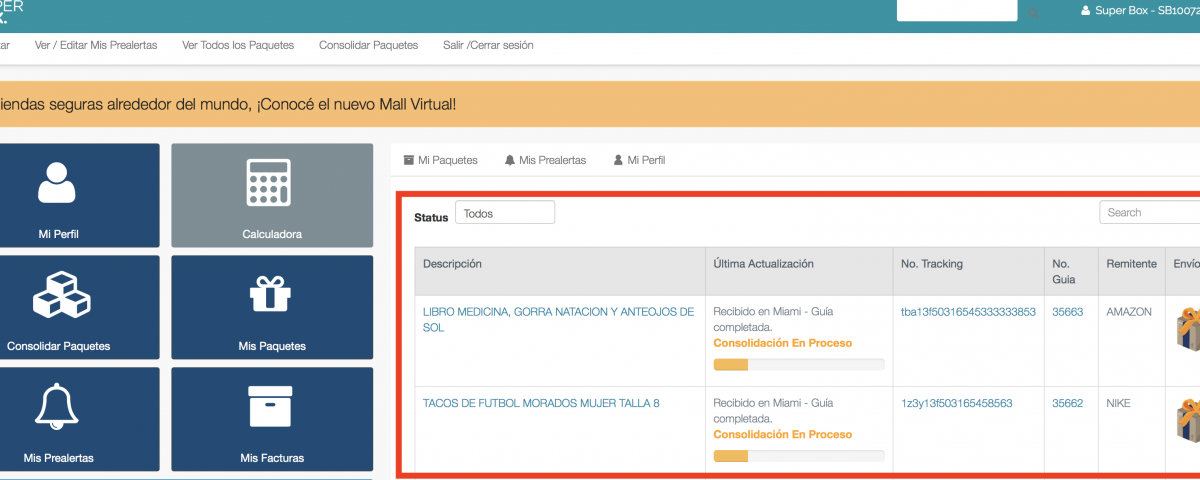
Task: Switch to the Mi Perfil tab
Action: 638,160
